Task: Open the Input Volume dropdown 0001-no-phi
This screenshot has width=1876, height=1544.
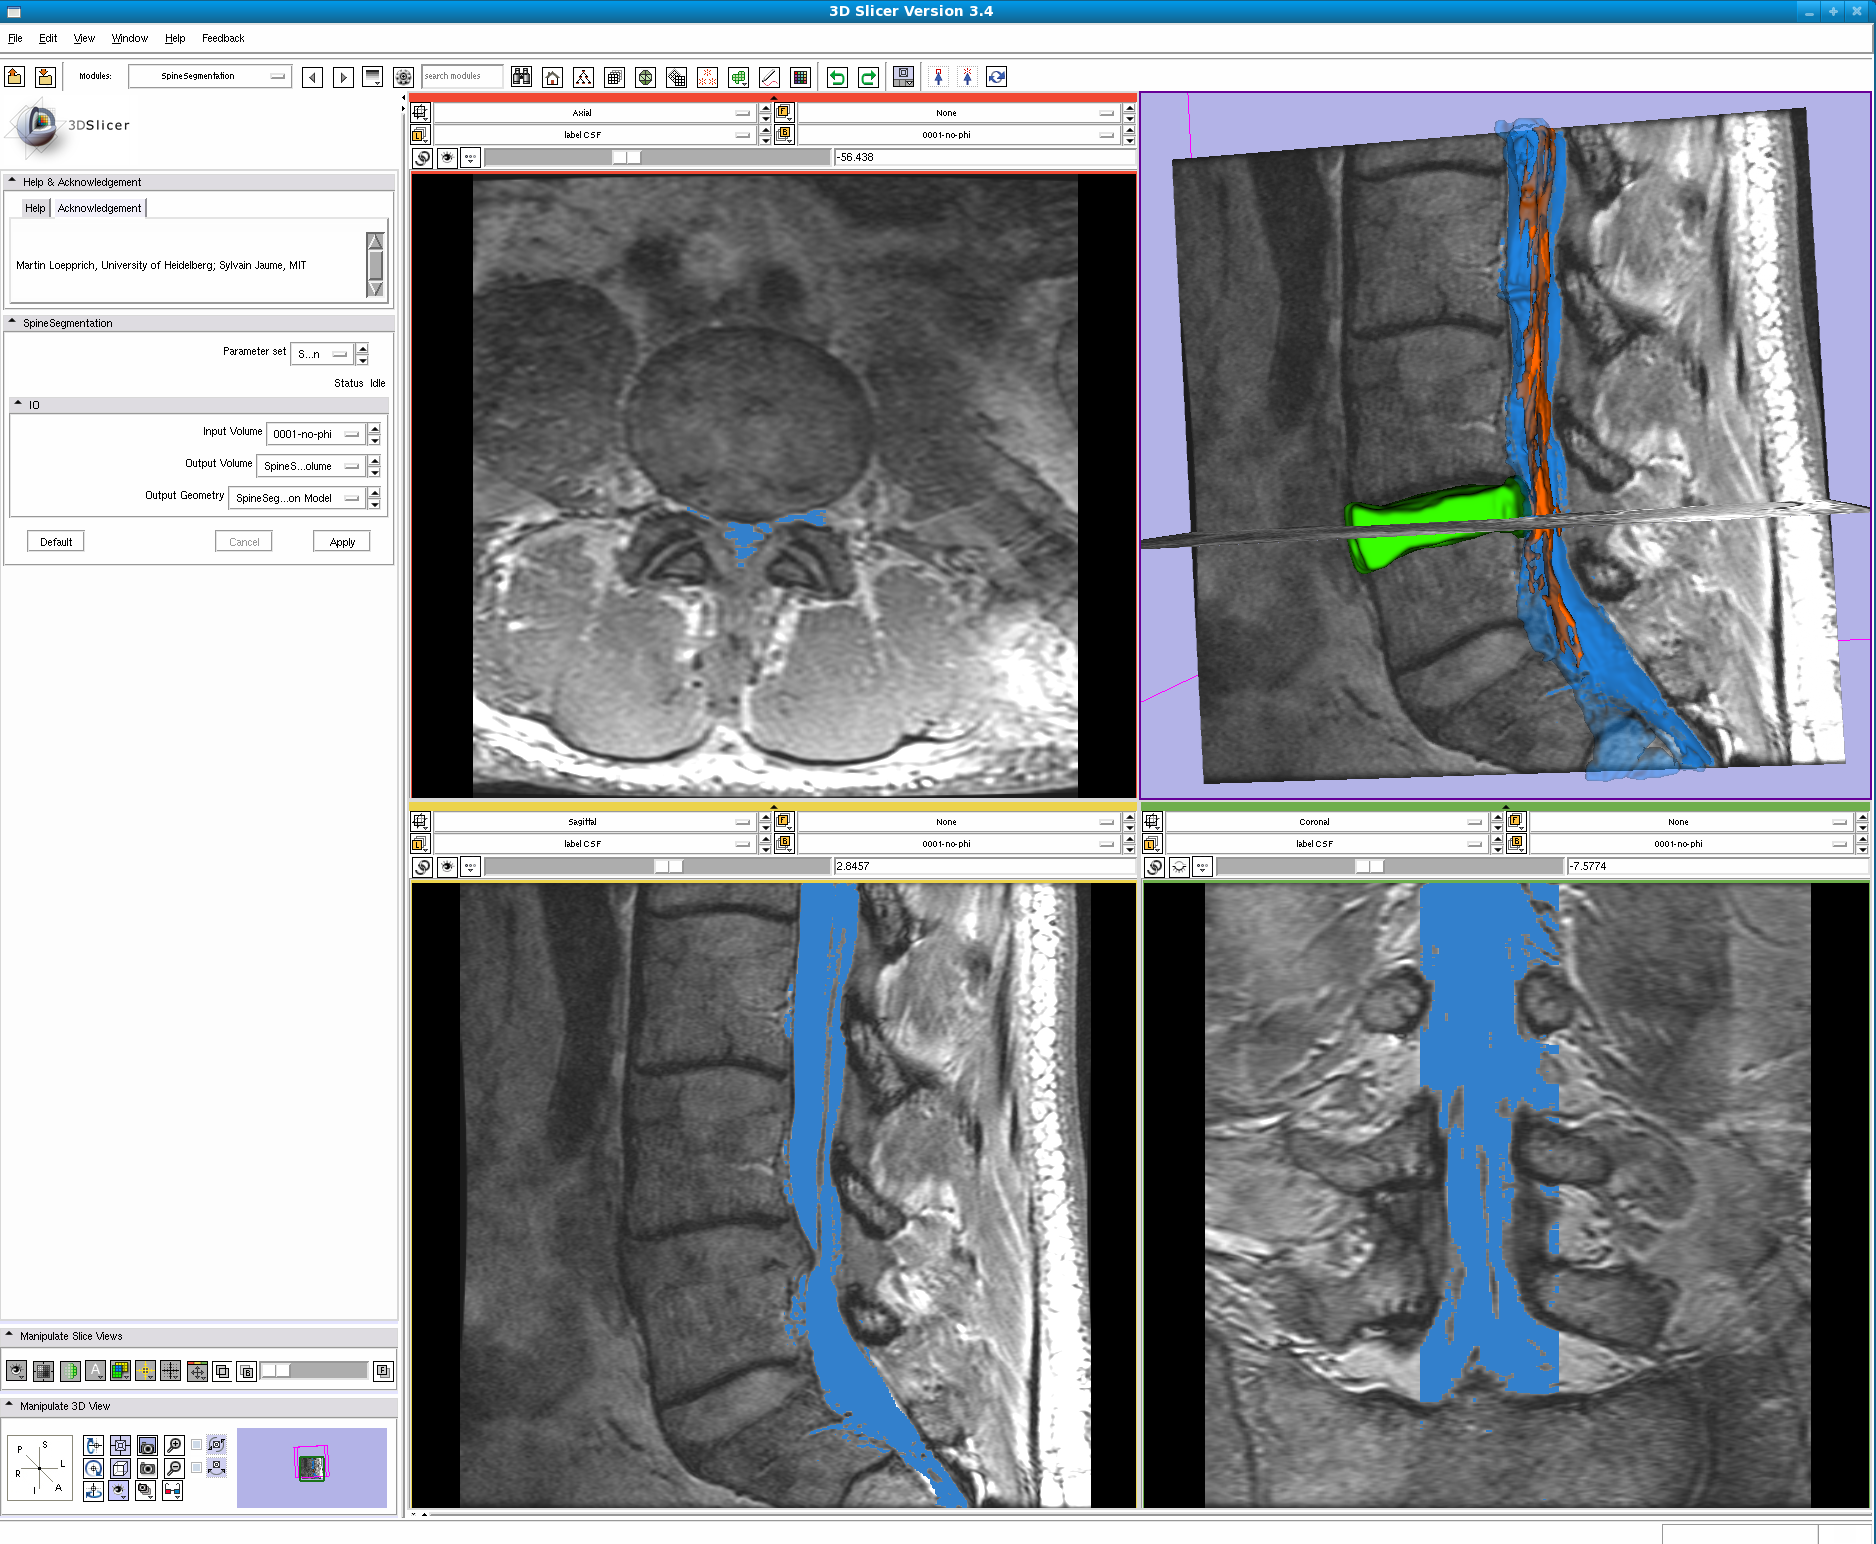Action: [315, 434]
